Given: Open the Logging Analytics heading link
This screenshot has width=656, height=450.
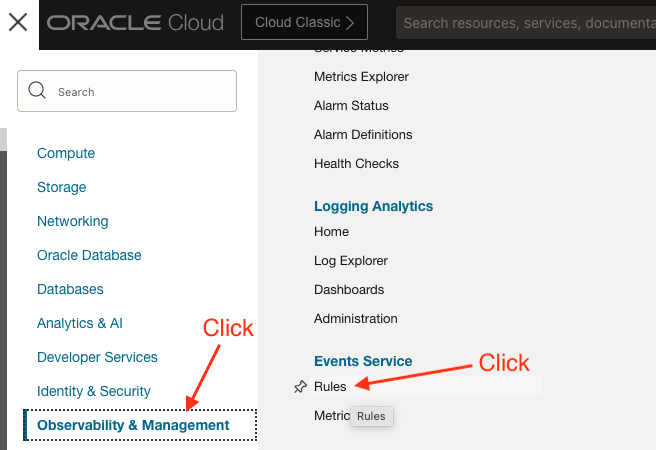Looking at the screenshot, I should 373,206.
